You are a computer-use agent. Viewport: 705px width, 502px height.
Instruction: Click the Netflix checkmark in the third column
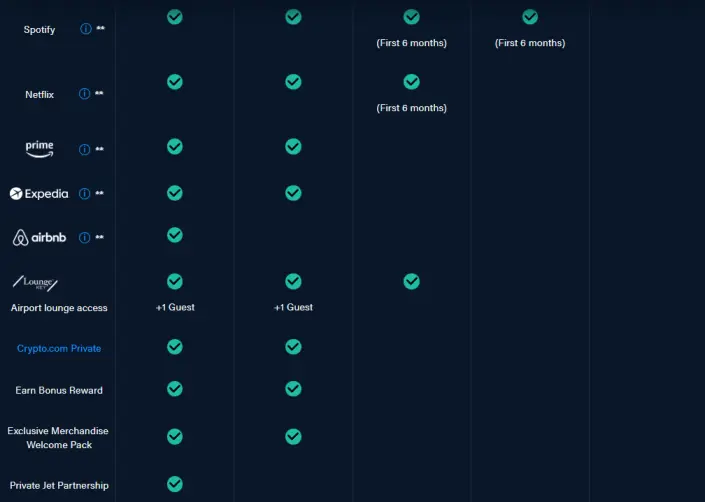tap(411, 82)
